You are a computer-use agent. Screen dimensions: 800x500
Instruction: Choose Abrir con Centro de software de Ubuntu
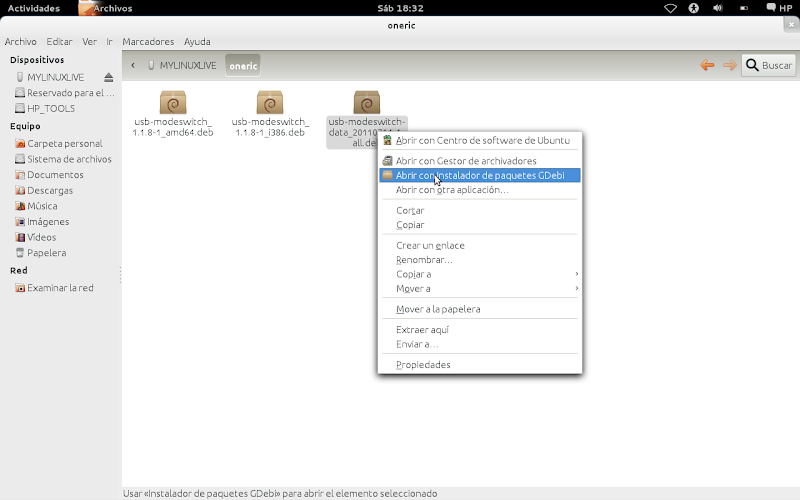coord(480,140)
